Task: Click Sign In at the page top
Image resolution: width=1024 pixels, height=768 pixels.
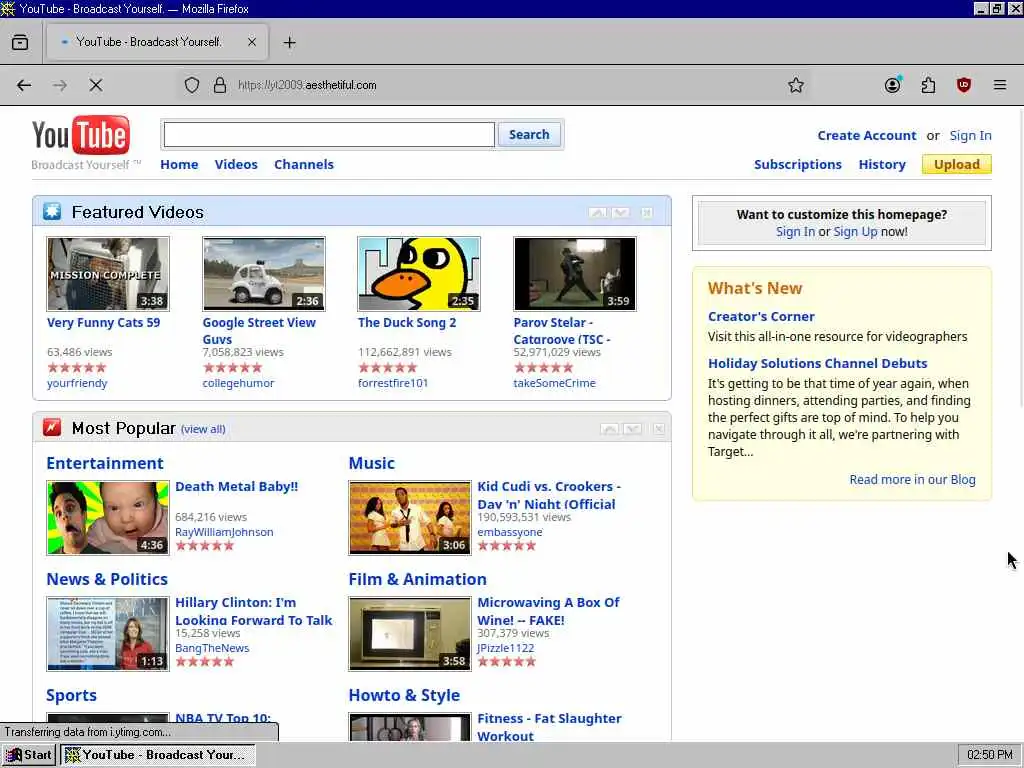Action: [970, 135]
